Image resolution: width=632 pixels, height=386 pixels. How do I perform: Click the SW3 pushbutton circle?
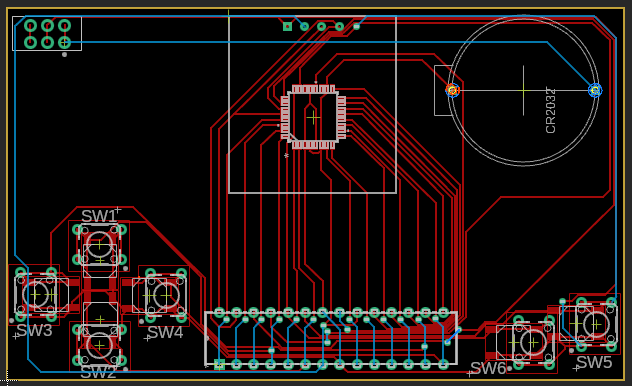coord(36,295)
